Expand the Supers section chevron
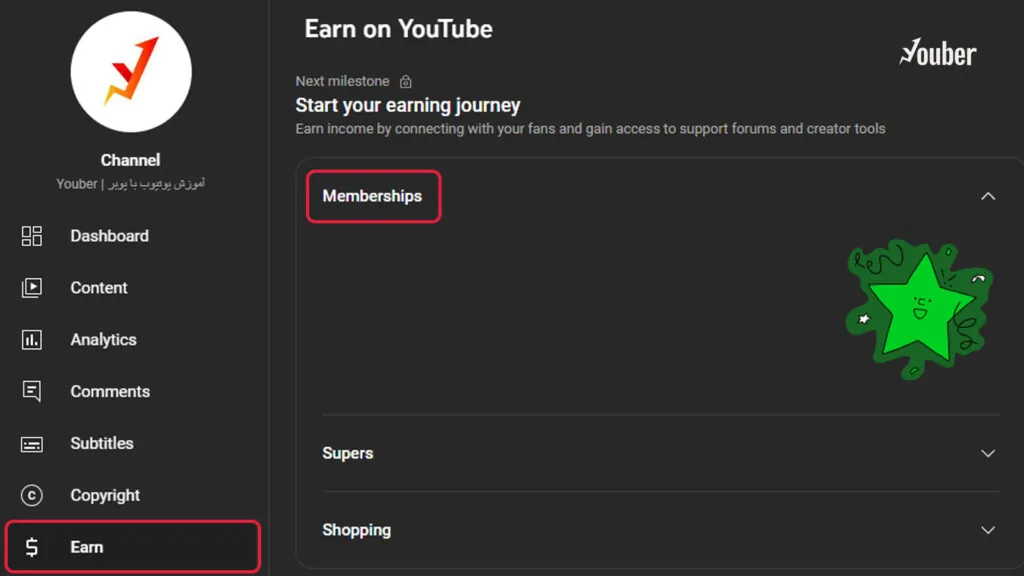 987,453
